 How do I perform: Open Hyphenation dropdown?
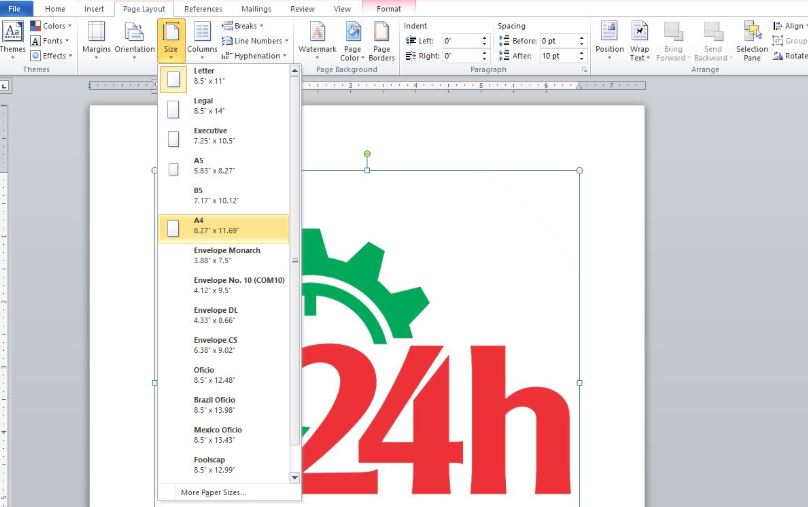coord(254,56)
